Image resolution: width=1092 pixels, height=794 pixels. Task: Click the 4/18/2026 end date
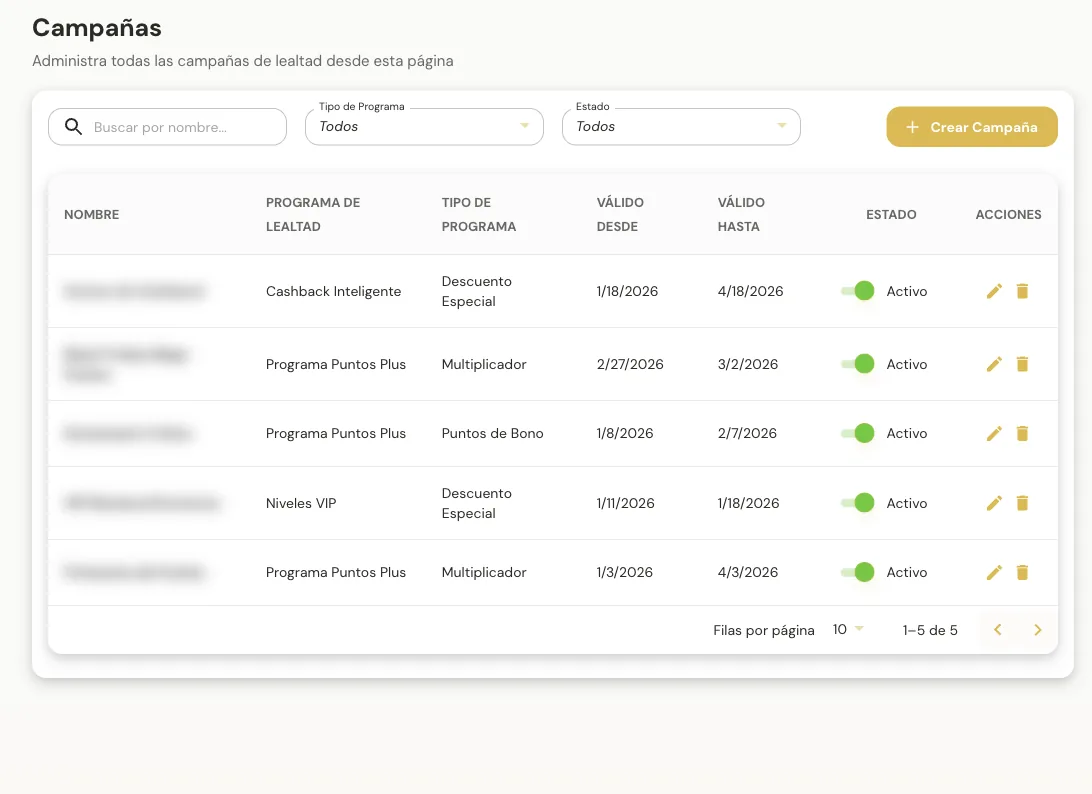click(751, 291)
